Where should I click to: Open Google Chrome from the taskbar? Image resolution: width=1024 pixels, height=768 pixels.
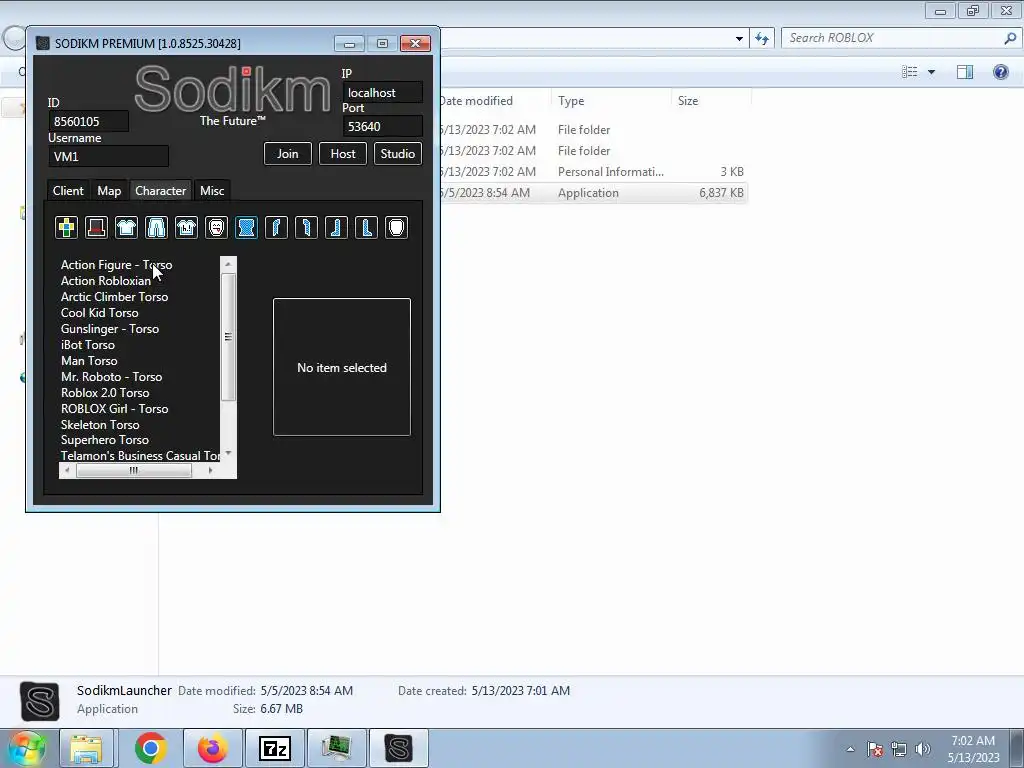[x=151, y=748]
